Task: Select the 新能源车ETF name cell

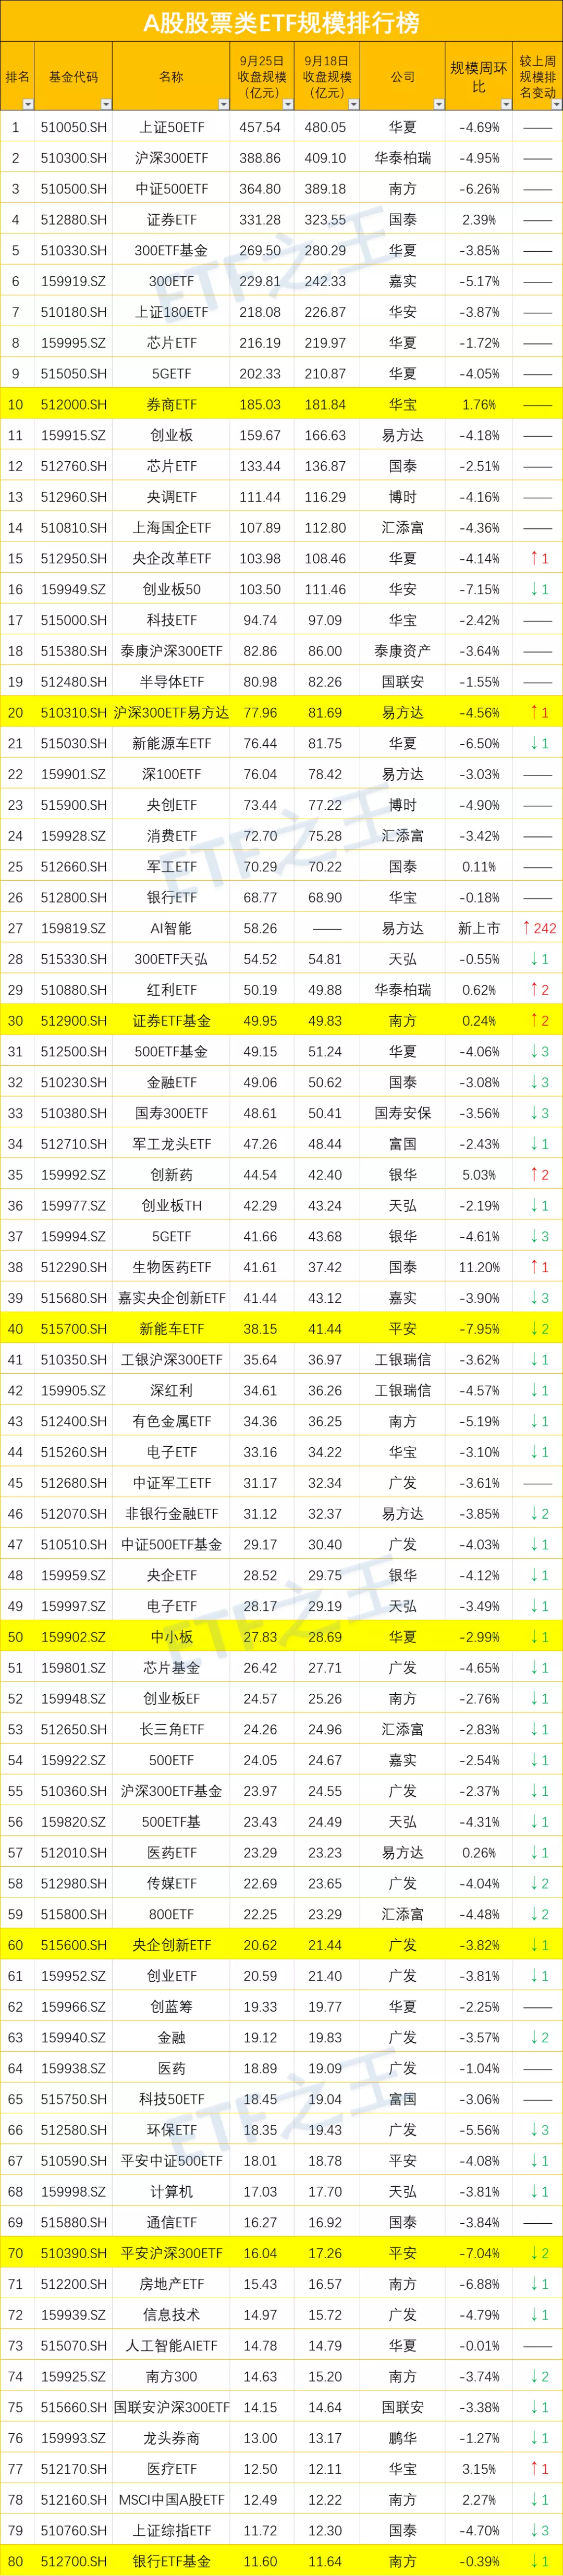Action: point(171,743)
